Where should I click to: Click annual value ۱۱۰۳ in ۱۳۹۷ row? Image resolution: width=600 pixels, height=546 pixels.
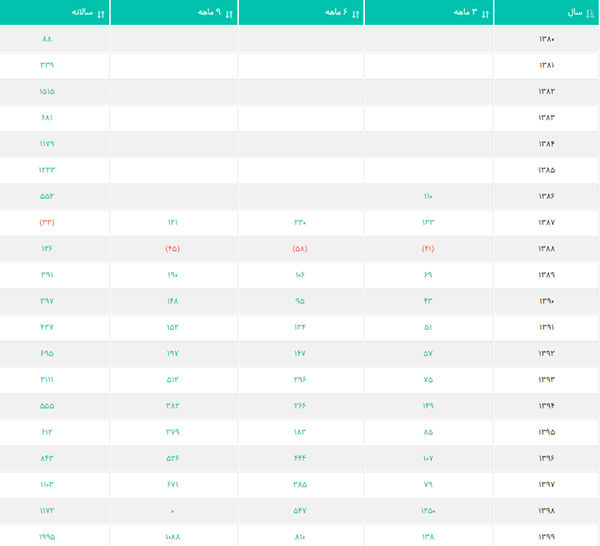pyautogui.click(x=47, y=484)
